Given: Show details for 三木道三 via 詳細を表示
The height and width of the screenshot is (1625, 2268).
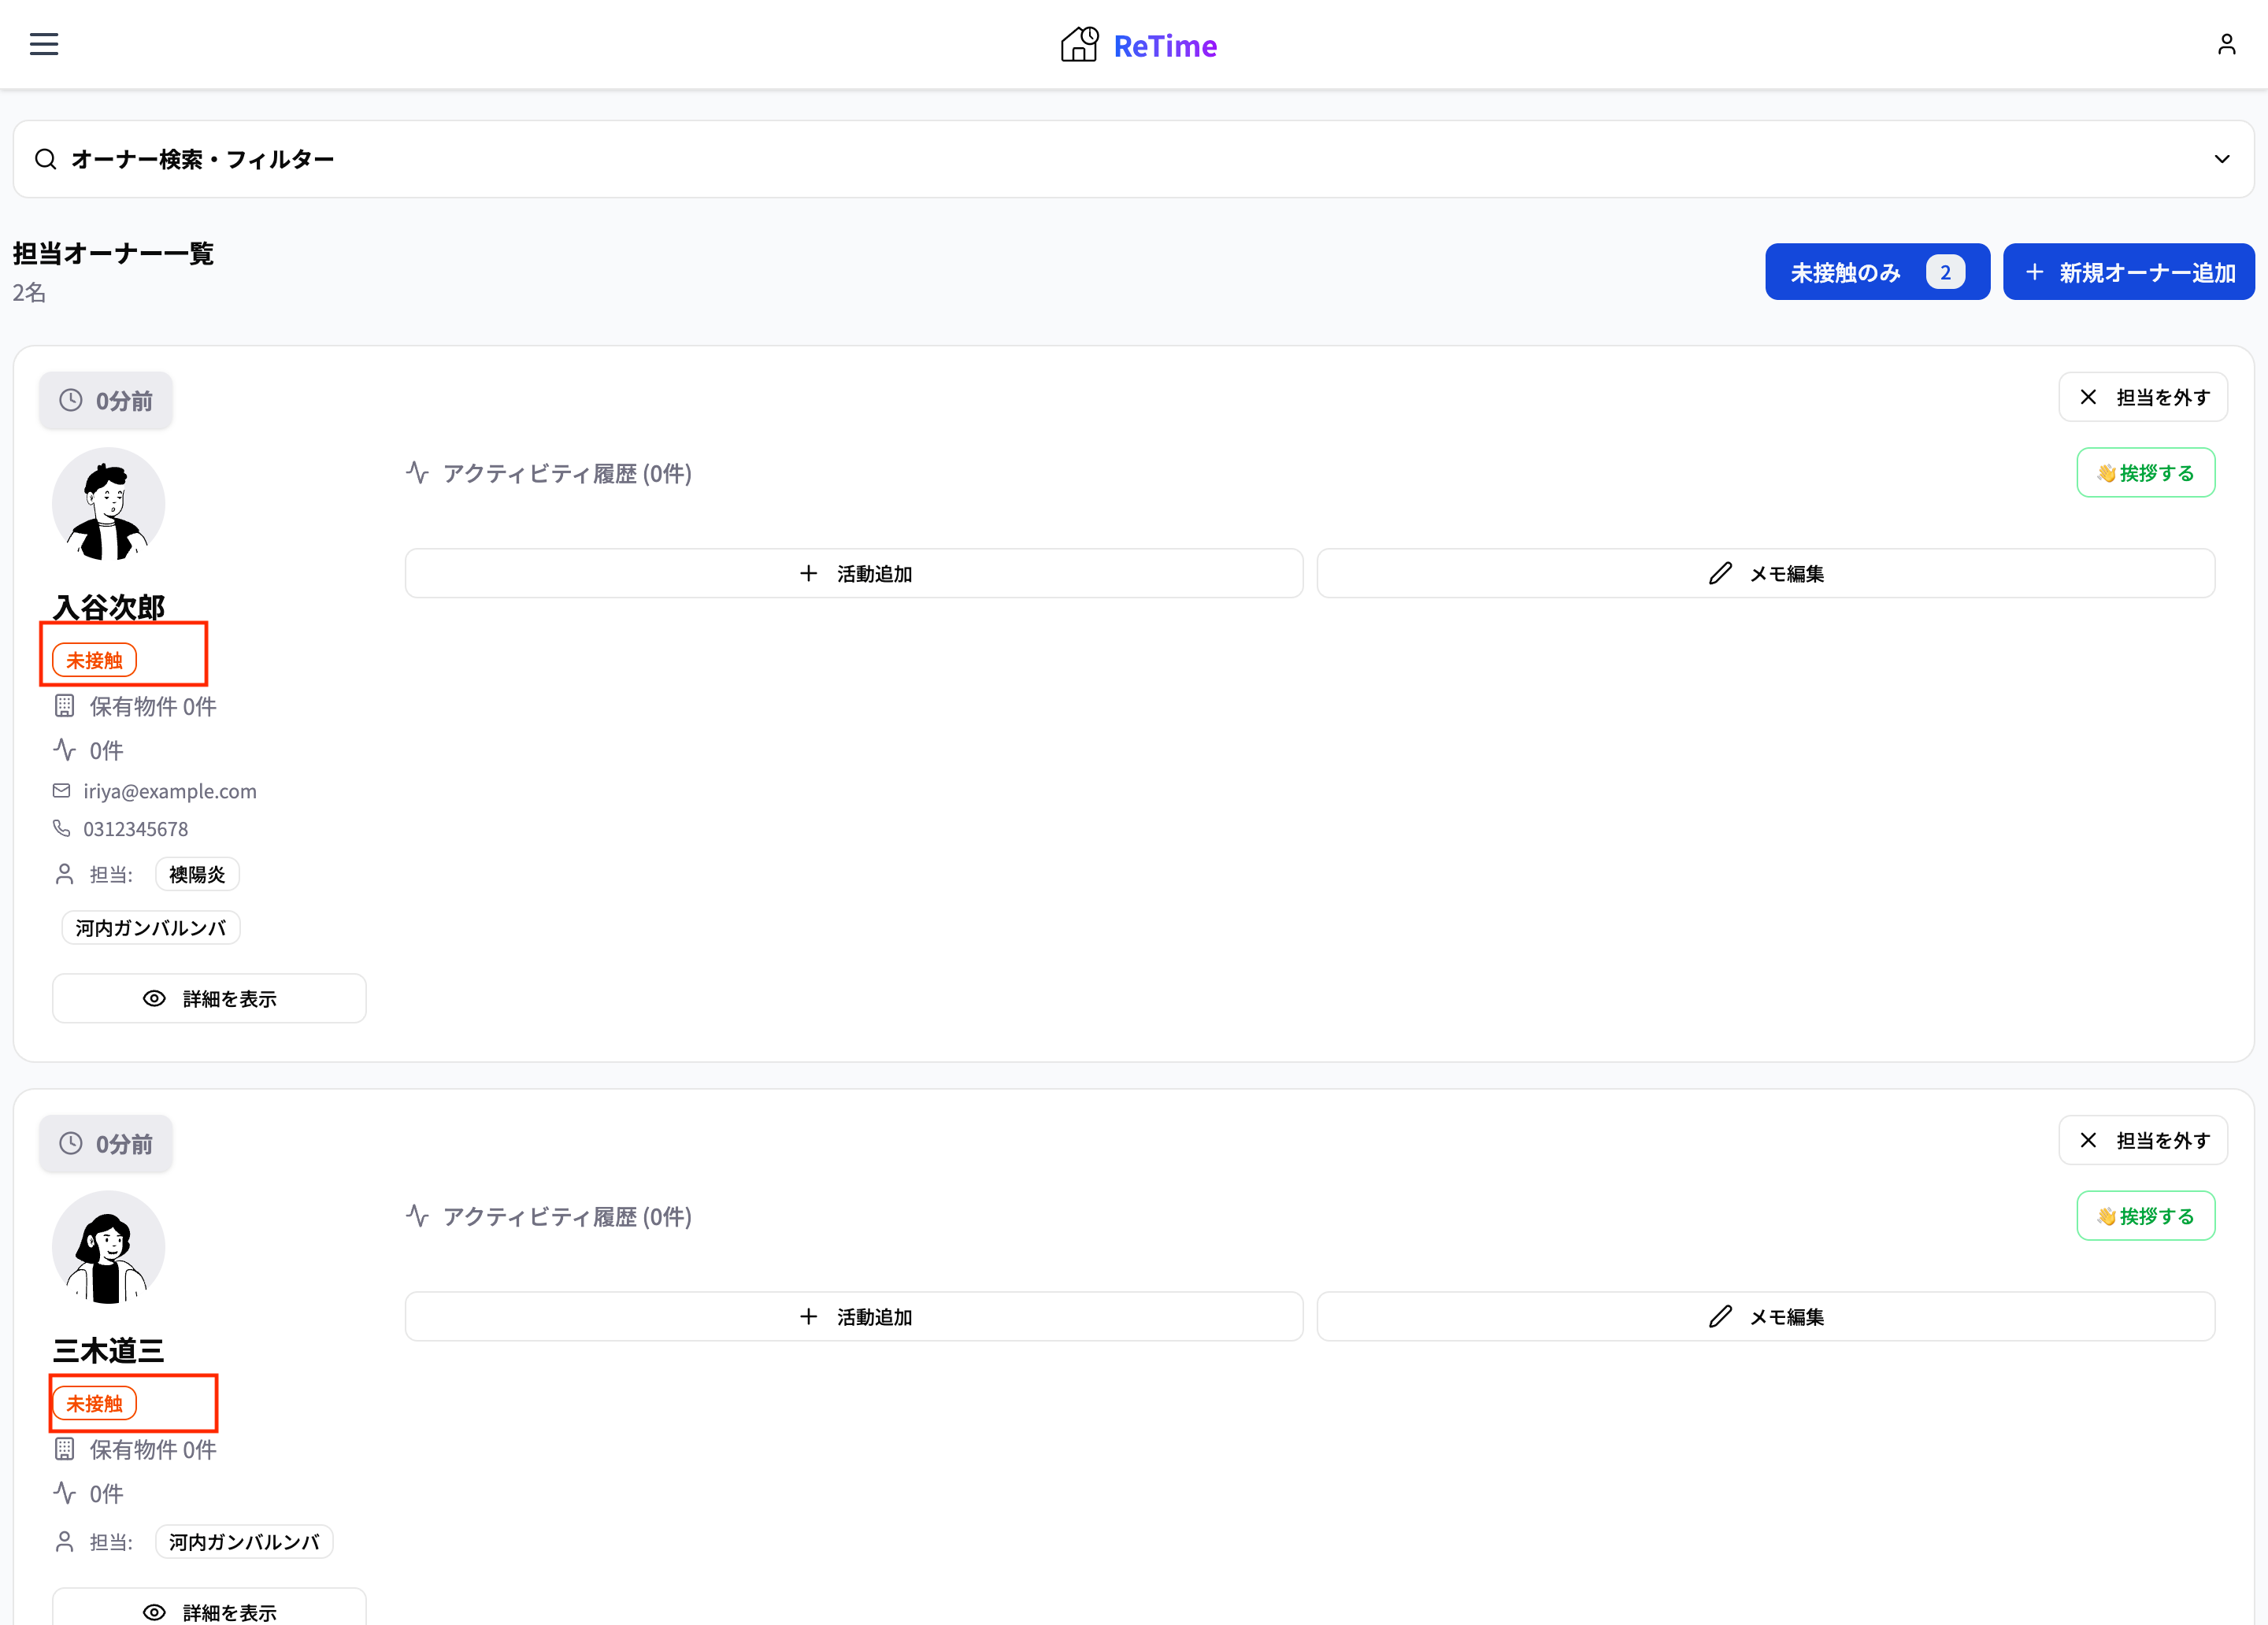Looking at the screenshot, I should pos(209,1610).
